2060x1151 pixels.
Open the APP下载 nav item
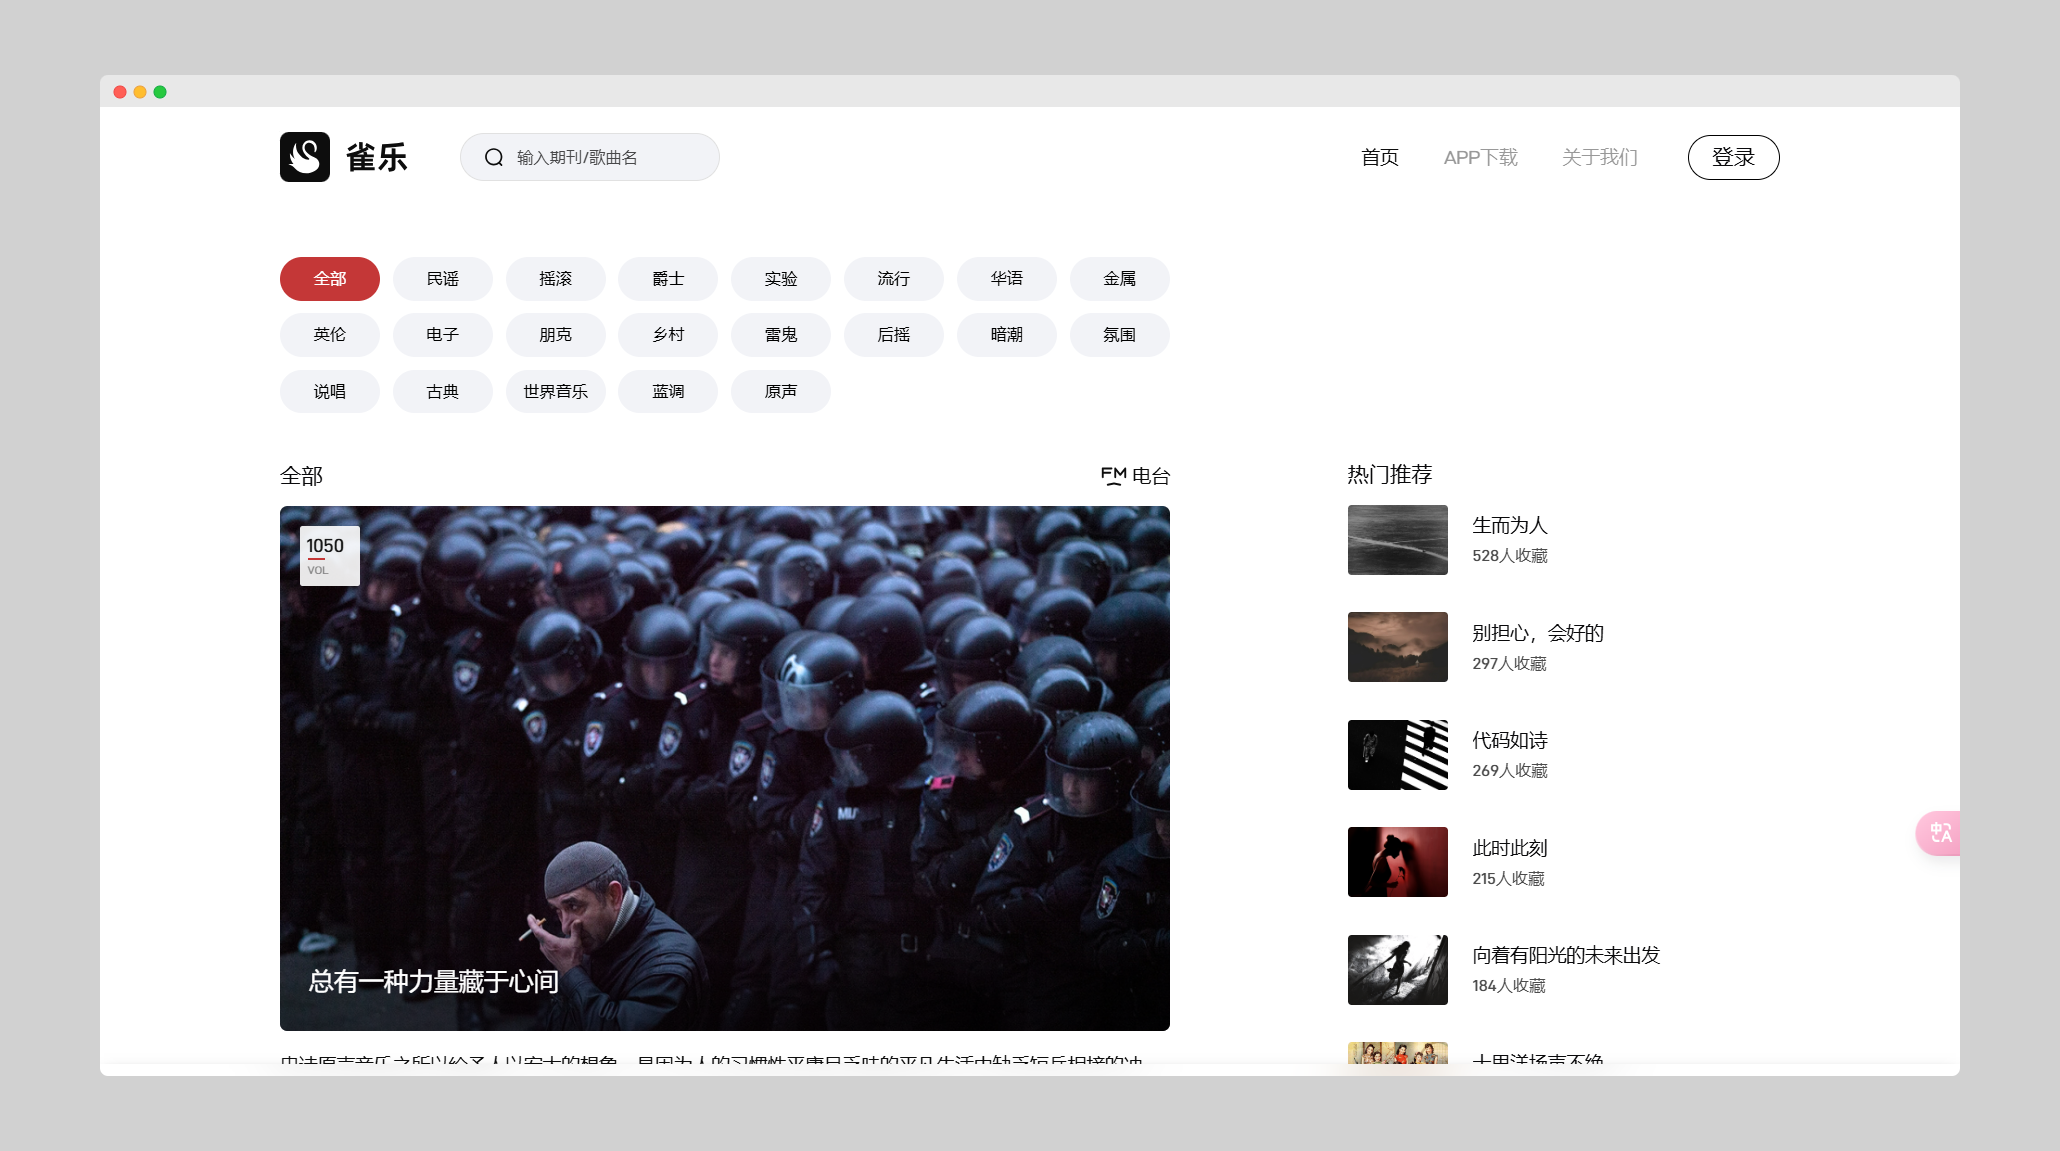pyautogui.click(x=1481, y=157)
